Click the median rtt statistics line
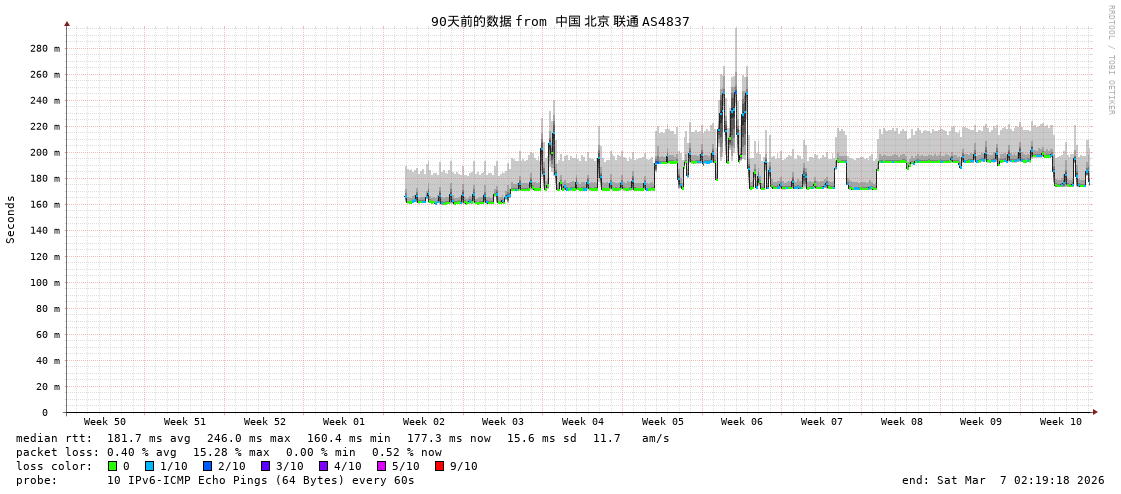 (x=342, y=438)
